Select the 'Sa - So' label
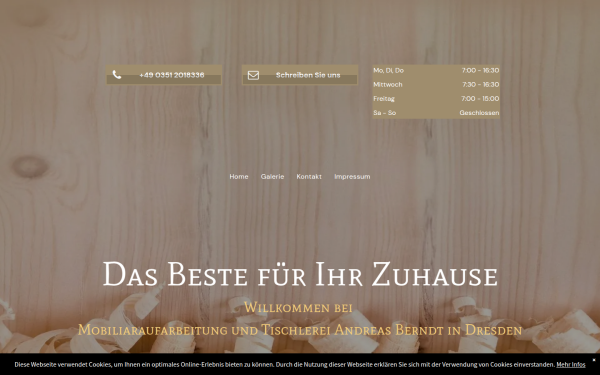The width and height of the screenshot is (600, 375). 385,113
